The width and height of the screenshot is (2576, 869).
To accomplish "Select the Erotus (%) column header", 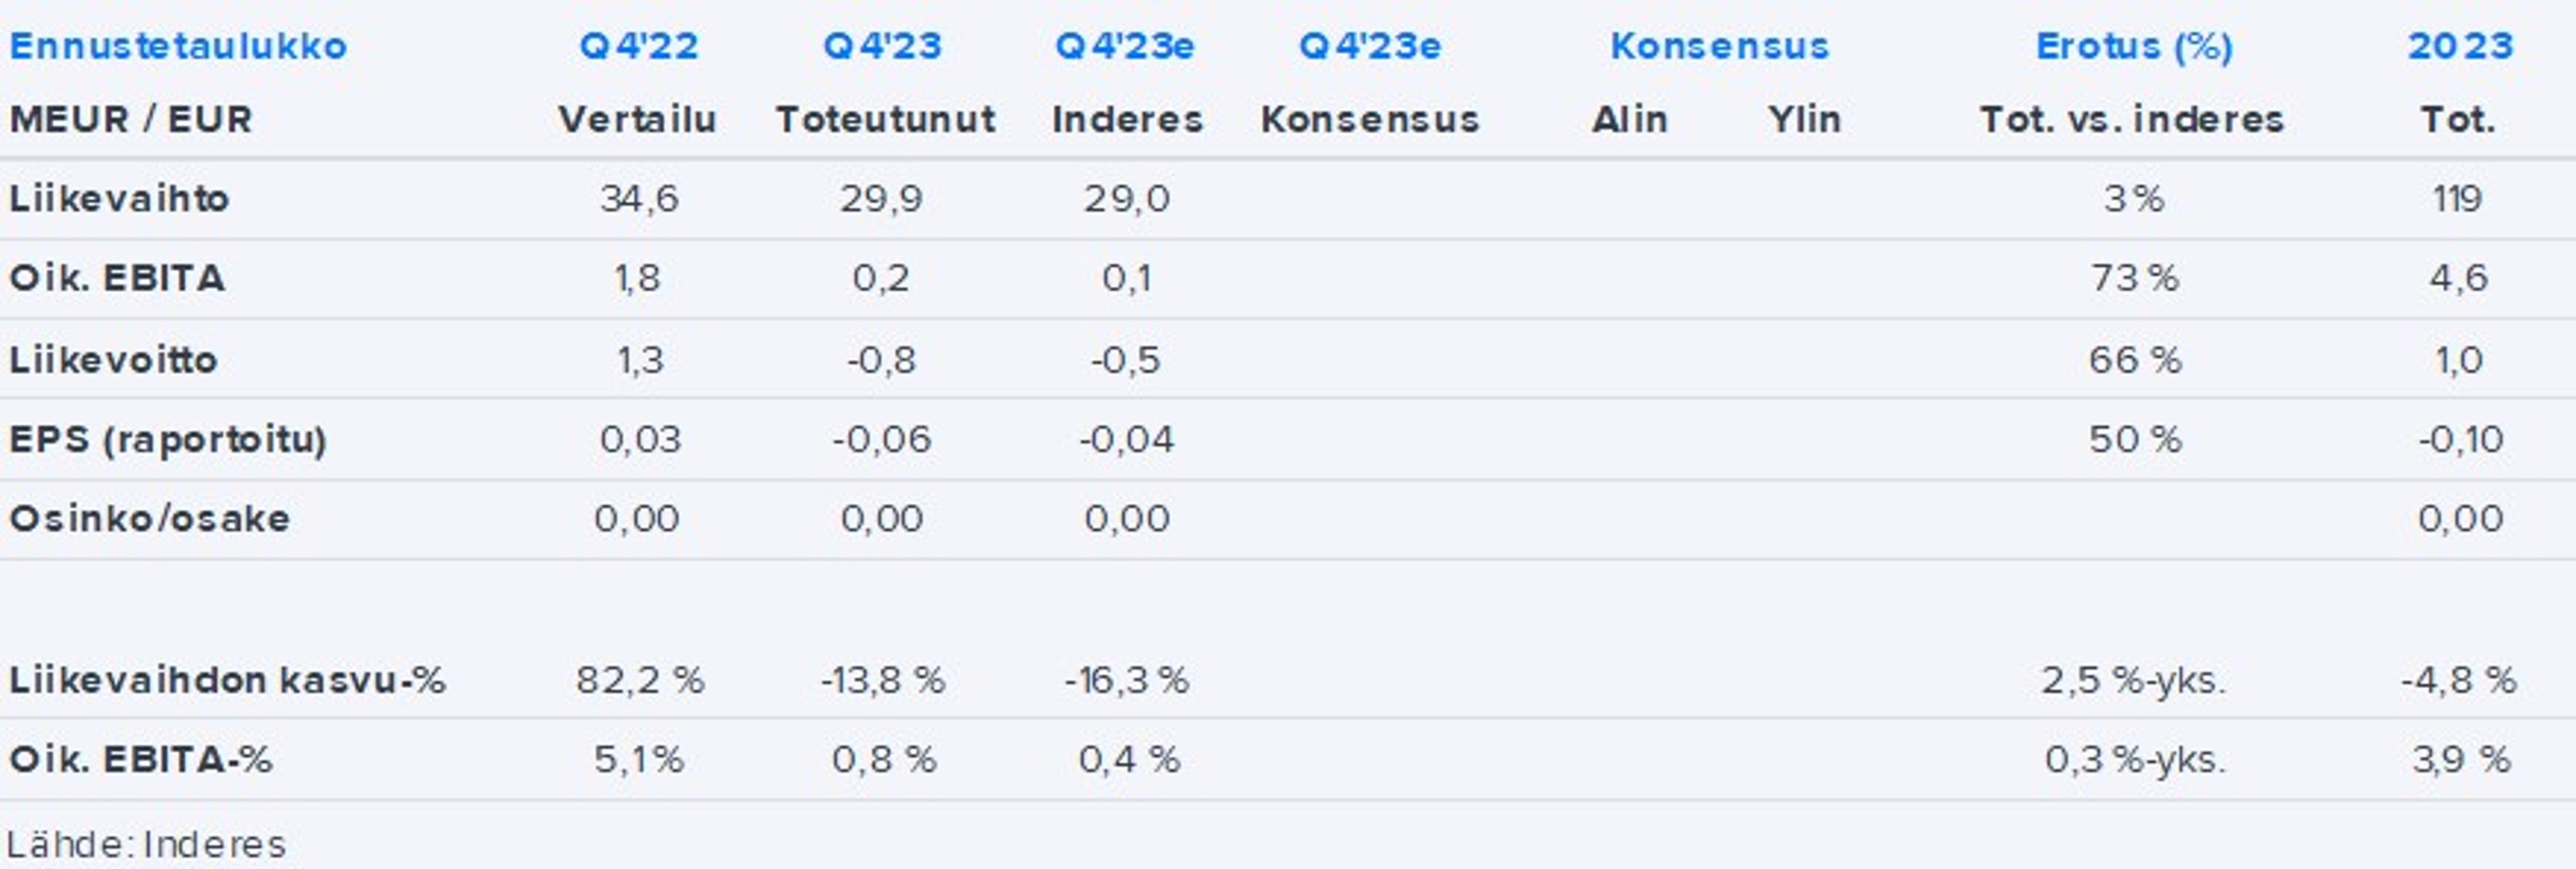I will click(x=2134, y=46).
